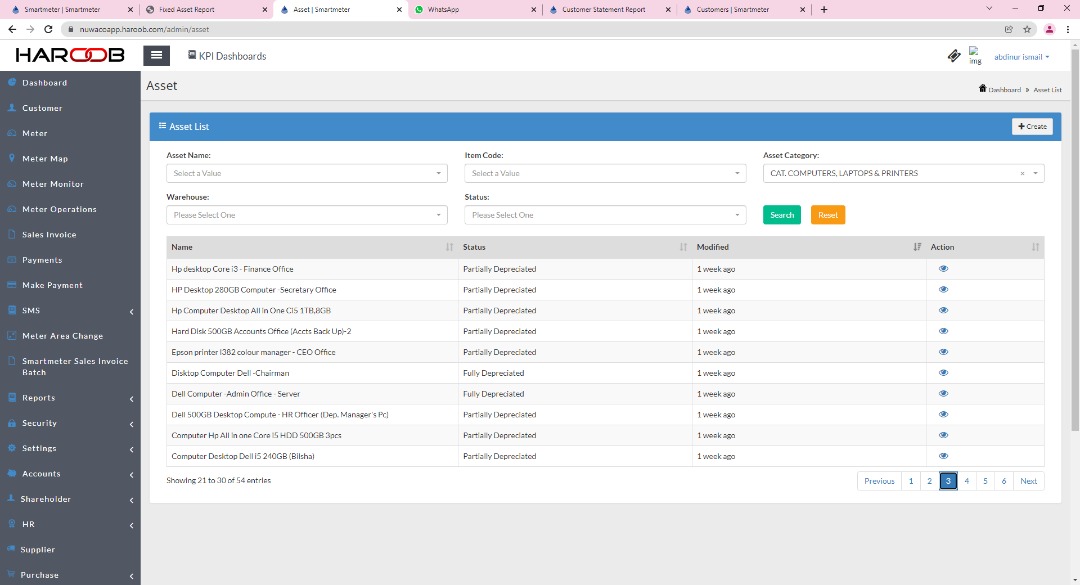Bookmark page with star icon
Image resolution: width=1080 pixels, height=585 pixels.
[1027, 29]
